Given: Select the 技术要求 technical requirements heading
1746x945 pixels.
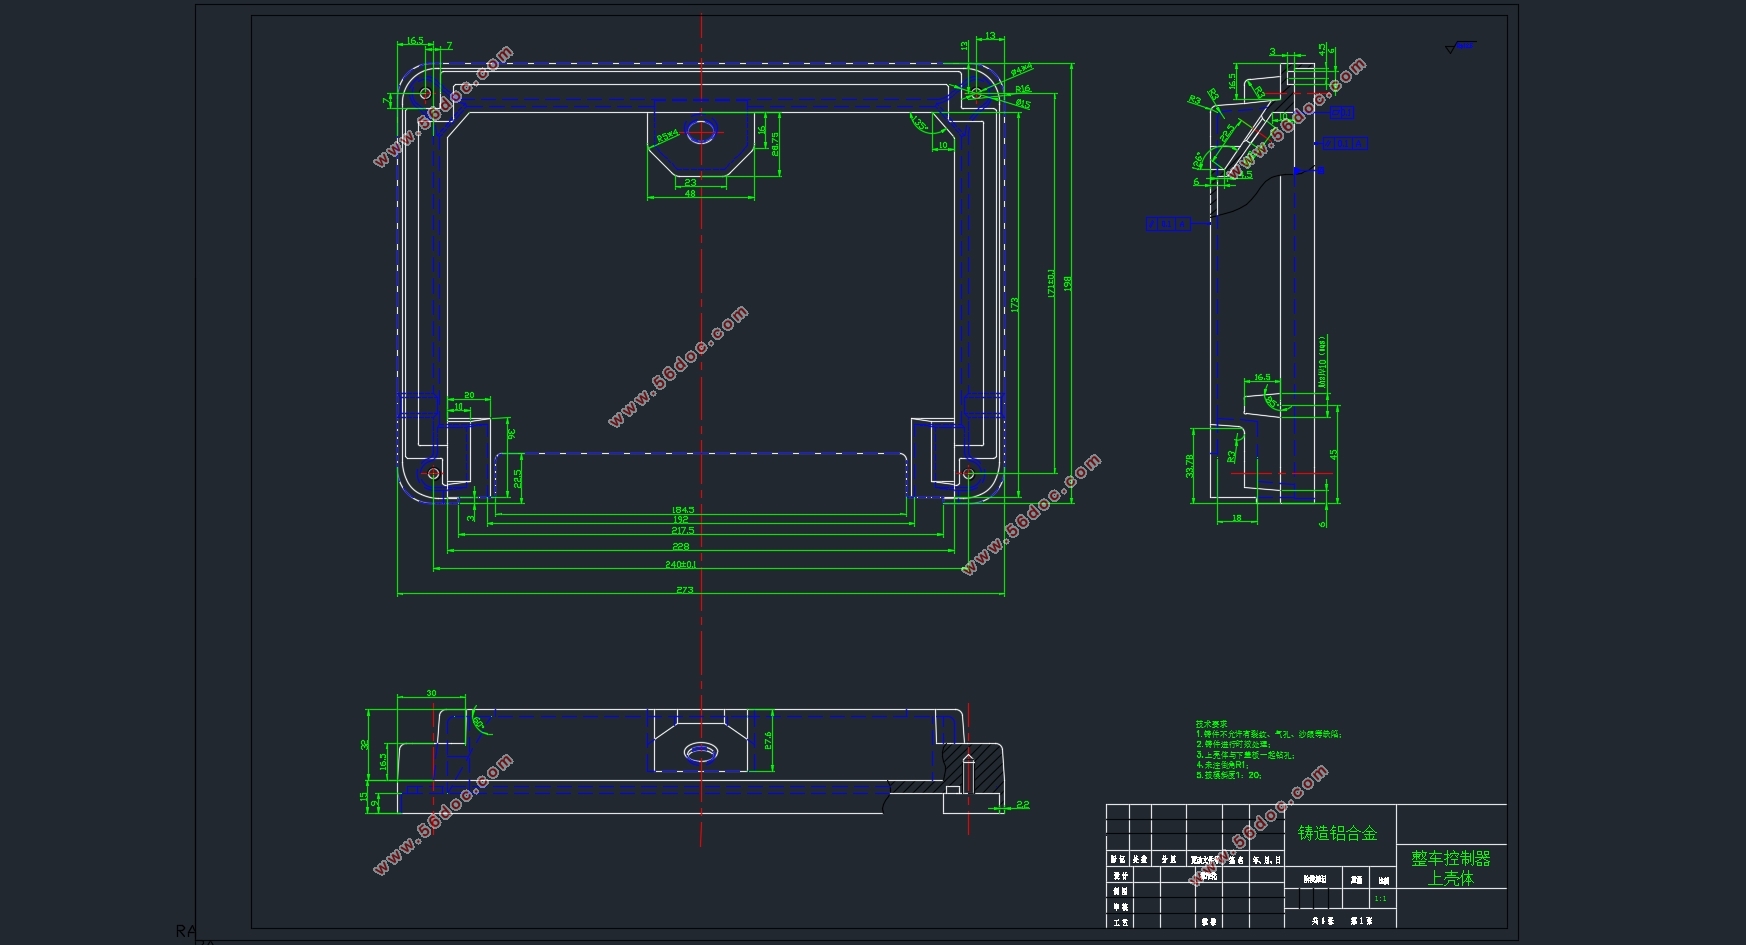Looking at the screenshot, I should coord(1211,724).
